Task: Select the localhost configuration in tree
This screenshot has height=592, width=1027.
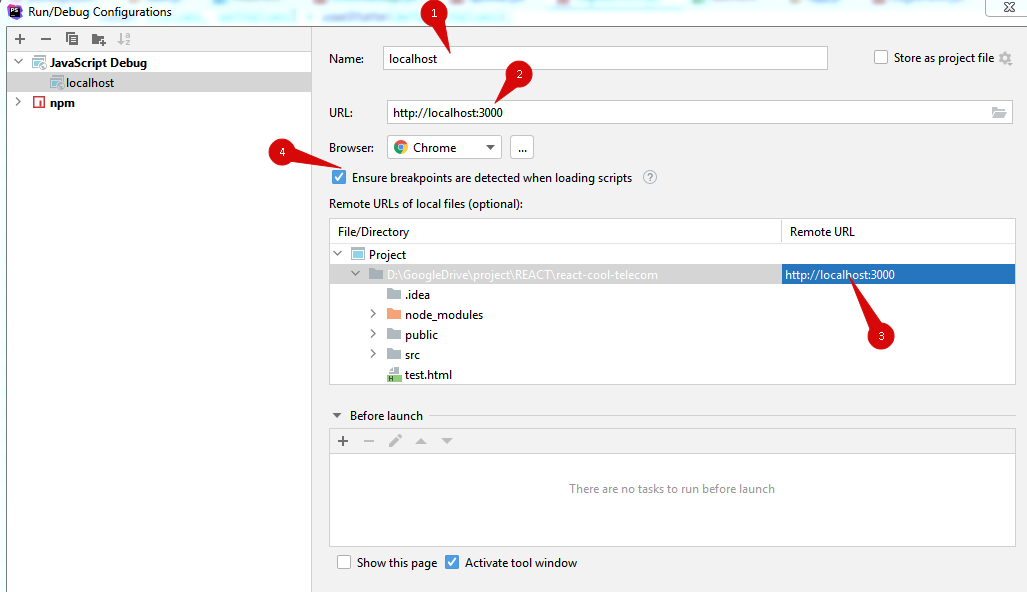Action: pyautogui.click(x=89, y=83)
